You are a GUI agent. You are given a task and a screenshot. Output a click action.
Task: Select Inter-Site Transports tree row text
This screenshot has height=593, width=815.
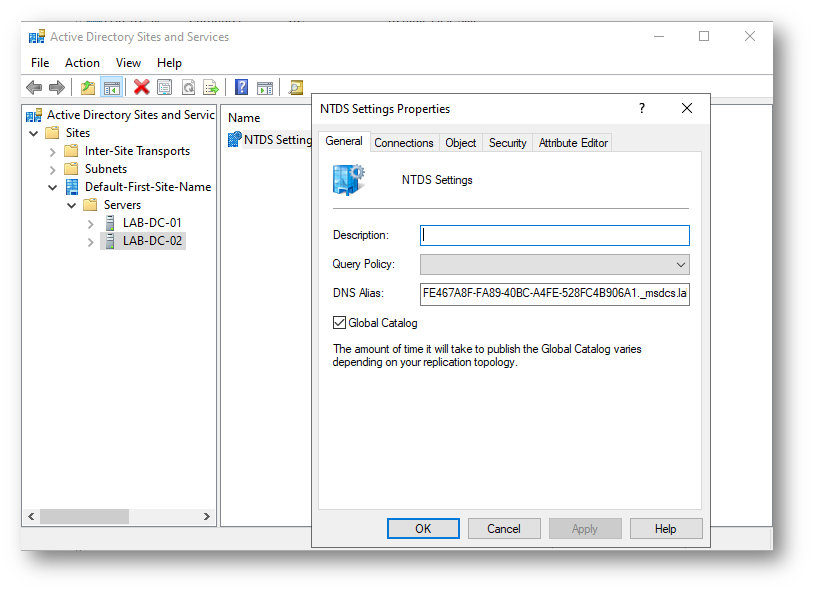[x=137, y=151]
